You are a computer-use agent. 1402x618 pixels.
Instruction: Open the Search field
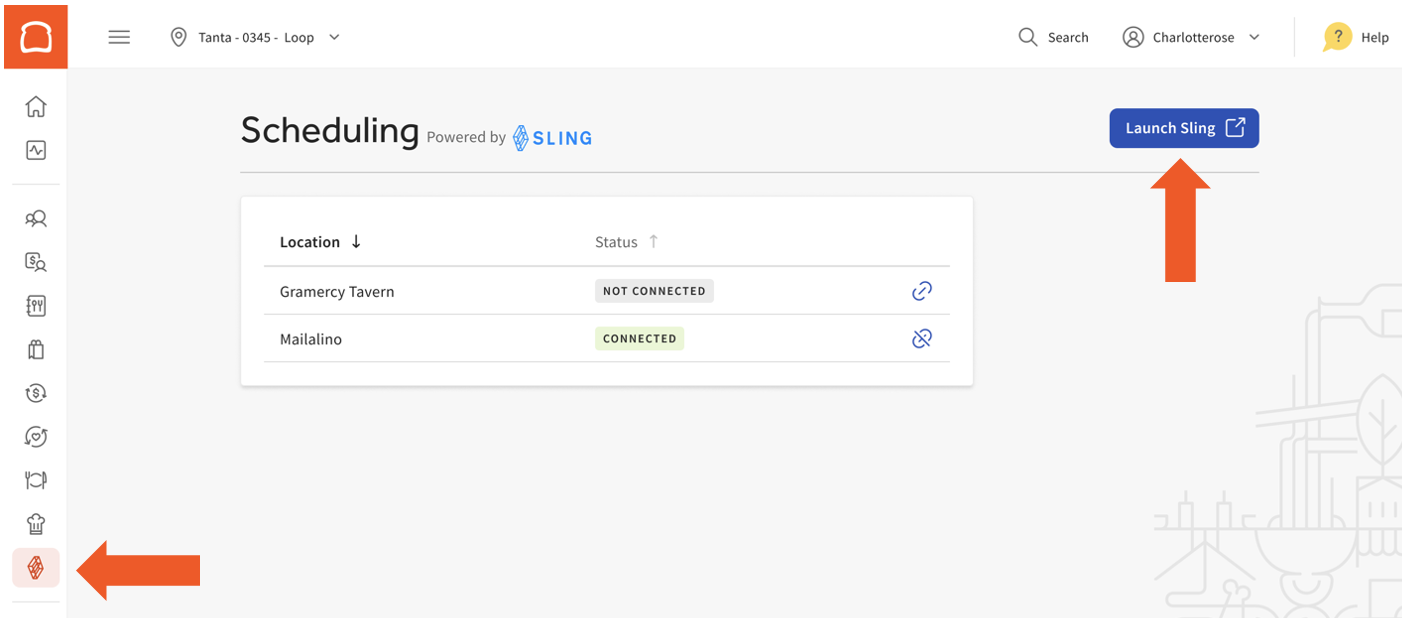(x=1053, y=37)
